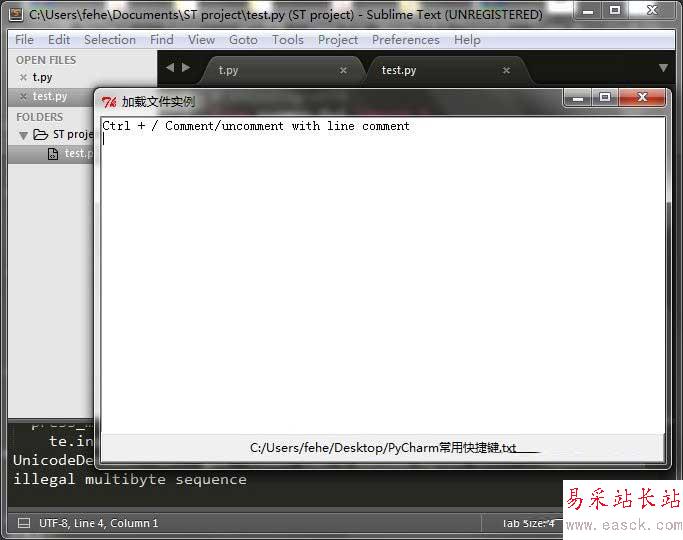Click the Tk icon of the dialog window
This screenshot has width=683, height=540.
pos(109,102)
